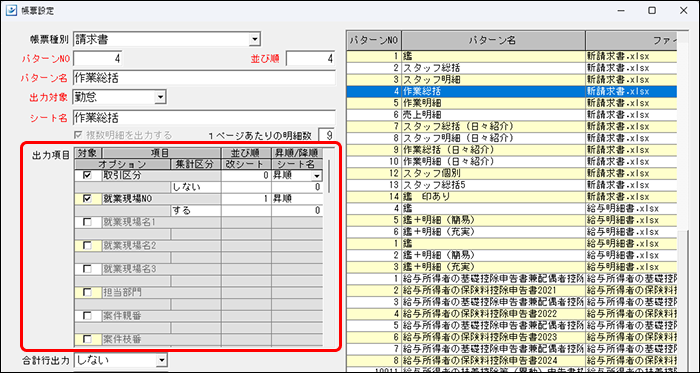The height and width of the screenshot is (373, 700).
Task: Open the 帳票種別 dropdown showing 請求書
Action: click(254, 39)
